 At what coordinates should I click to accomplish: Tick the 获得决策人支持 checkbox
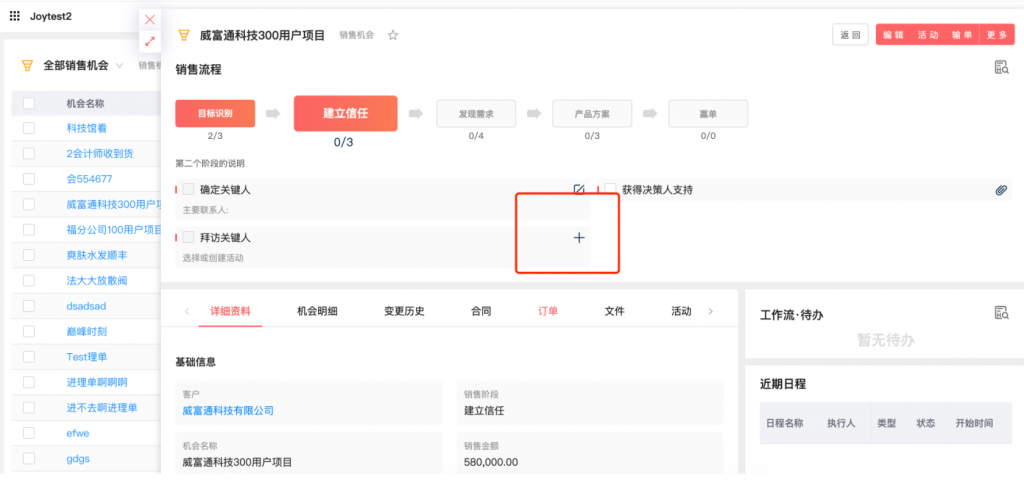(611, 189)
